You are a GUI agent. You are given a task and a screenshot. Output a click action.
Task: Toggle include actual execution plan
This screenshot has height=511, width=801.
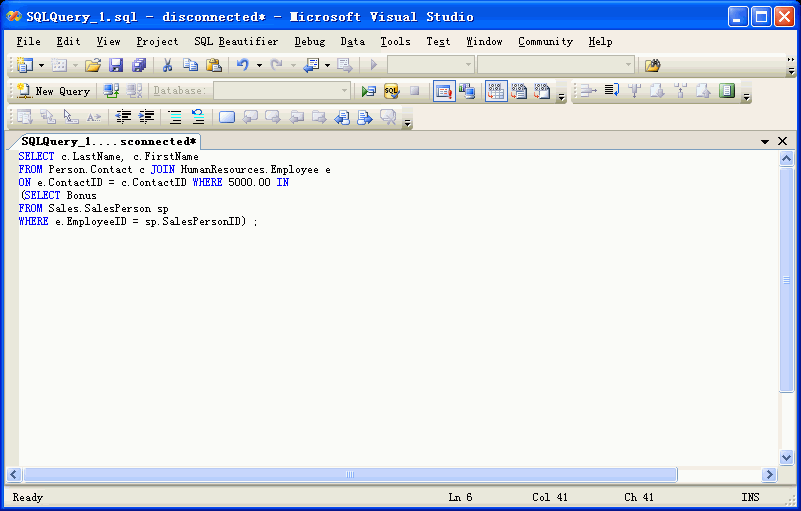444,91
